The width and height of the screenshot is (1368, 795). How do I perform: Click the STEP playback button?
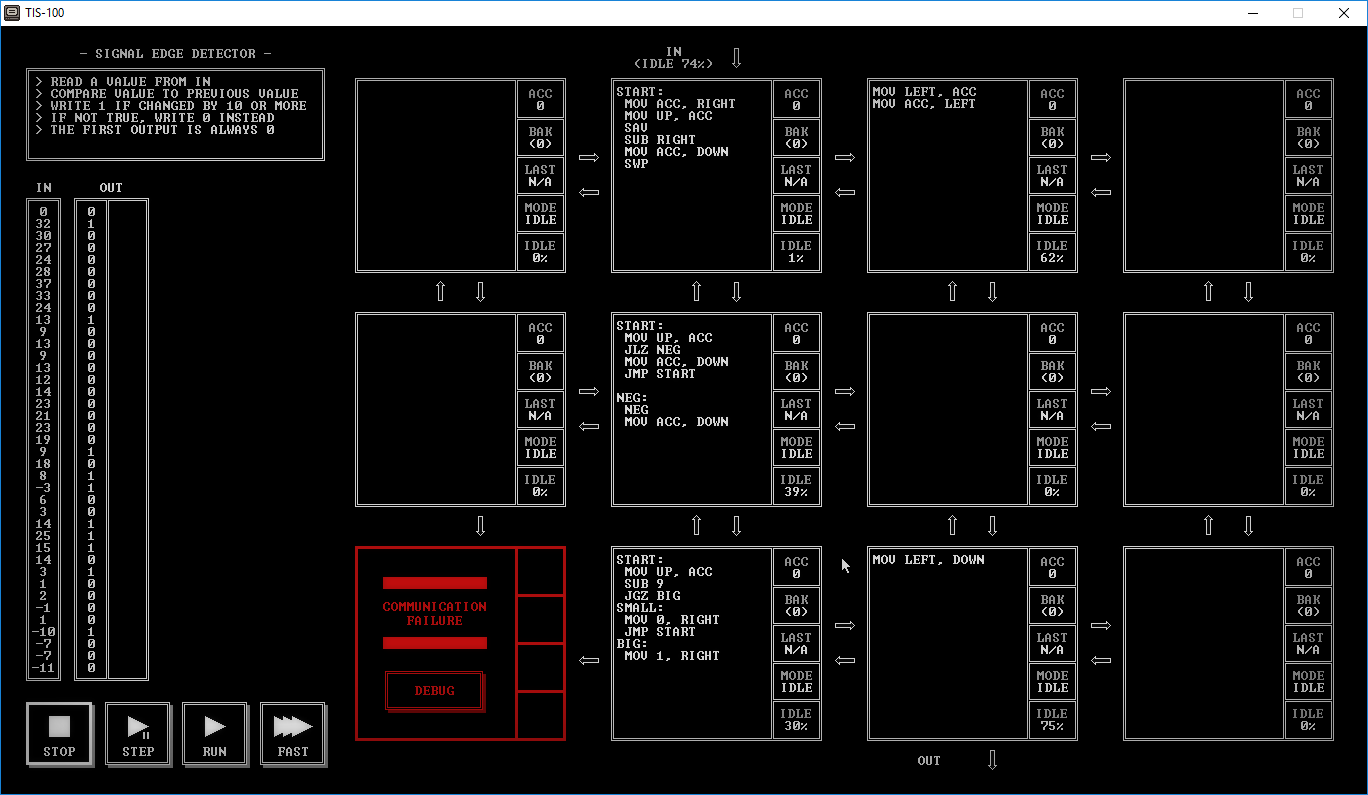point(138,734)
